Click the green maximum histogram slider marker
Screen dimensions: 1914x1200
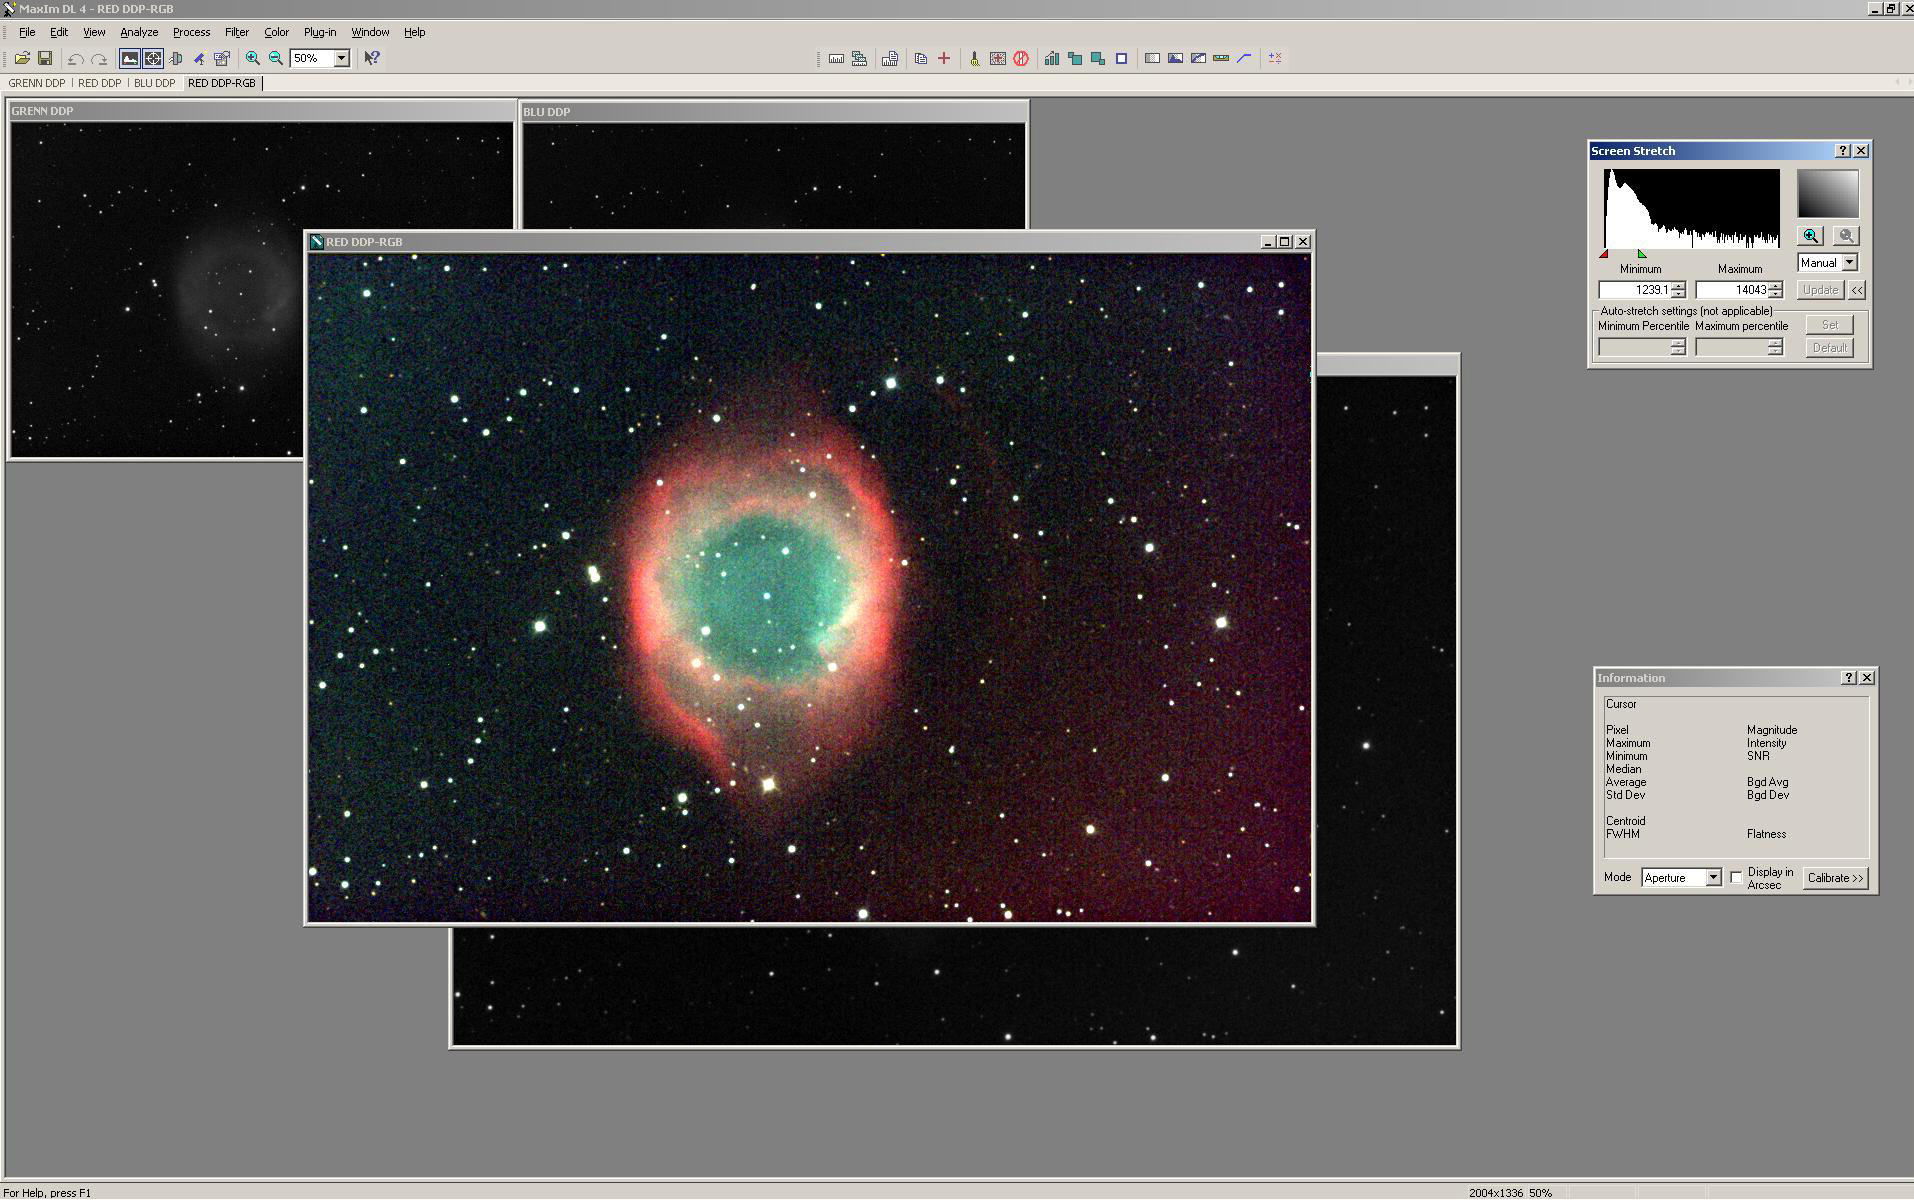point(1641,254)
